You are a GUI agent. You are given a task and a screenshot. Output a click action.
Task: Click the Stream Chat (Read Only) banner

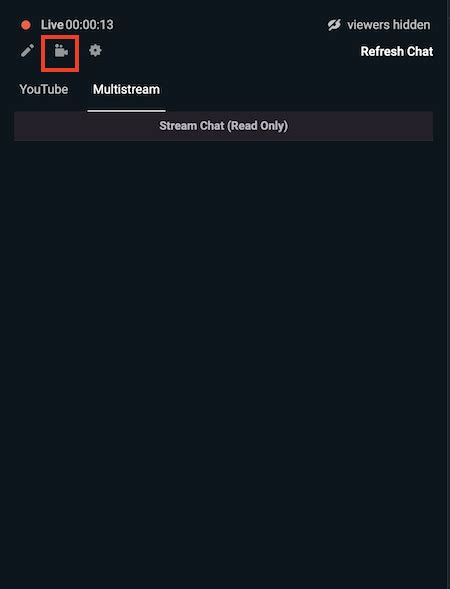223,126
